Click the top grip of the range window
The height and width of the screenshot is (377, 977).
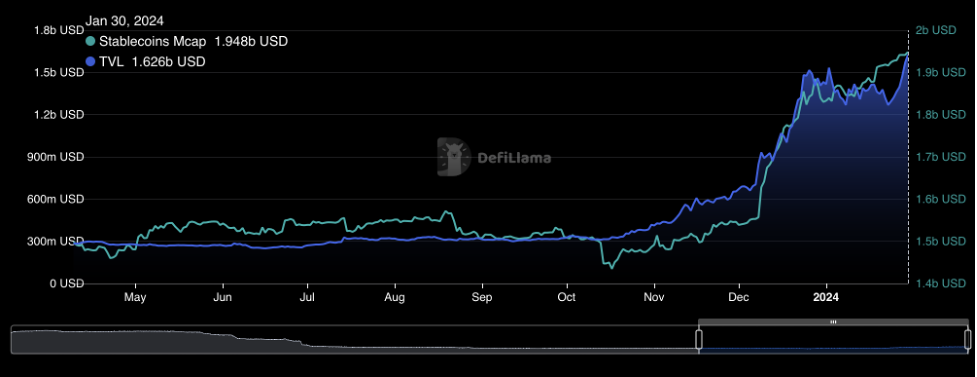point(834,322)
